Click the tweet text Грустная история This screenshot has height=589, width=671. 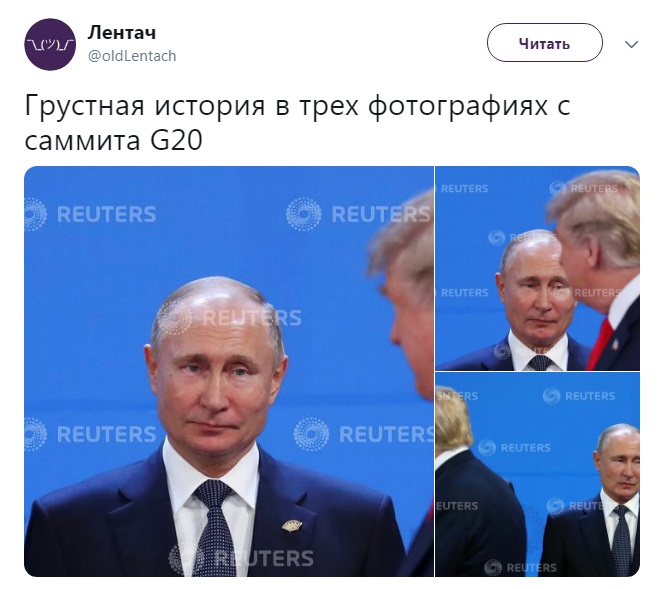click(145, 105)
